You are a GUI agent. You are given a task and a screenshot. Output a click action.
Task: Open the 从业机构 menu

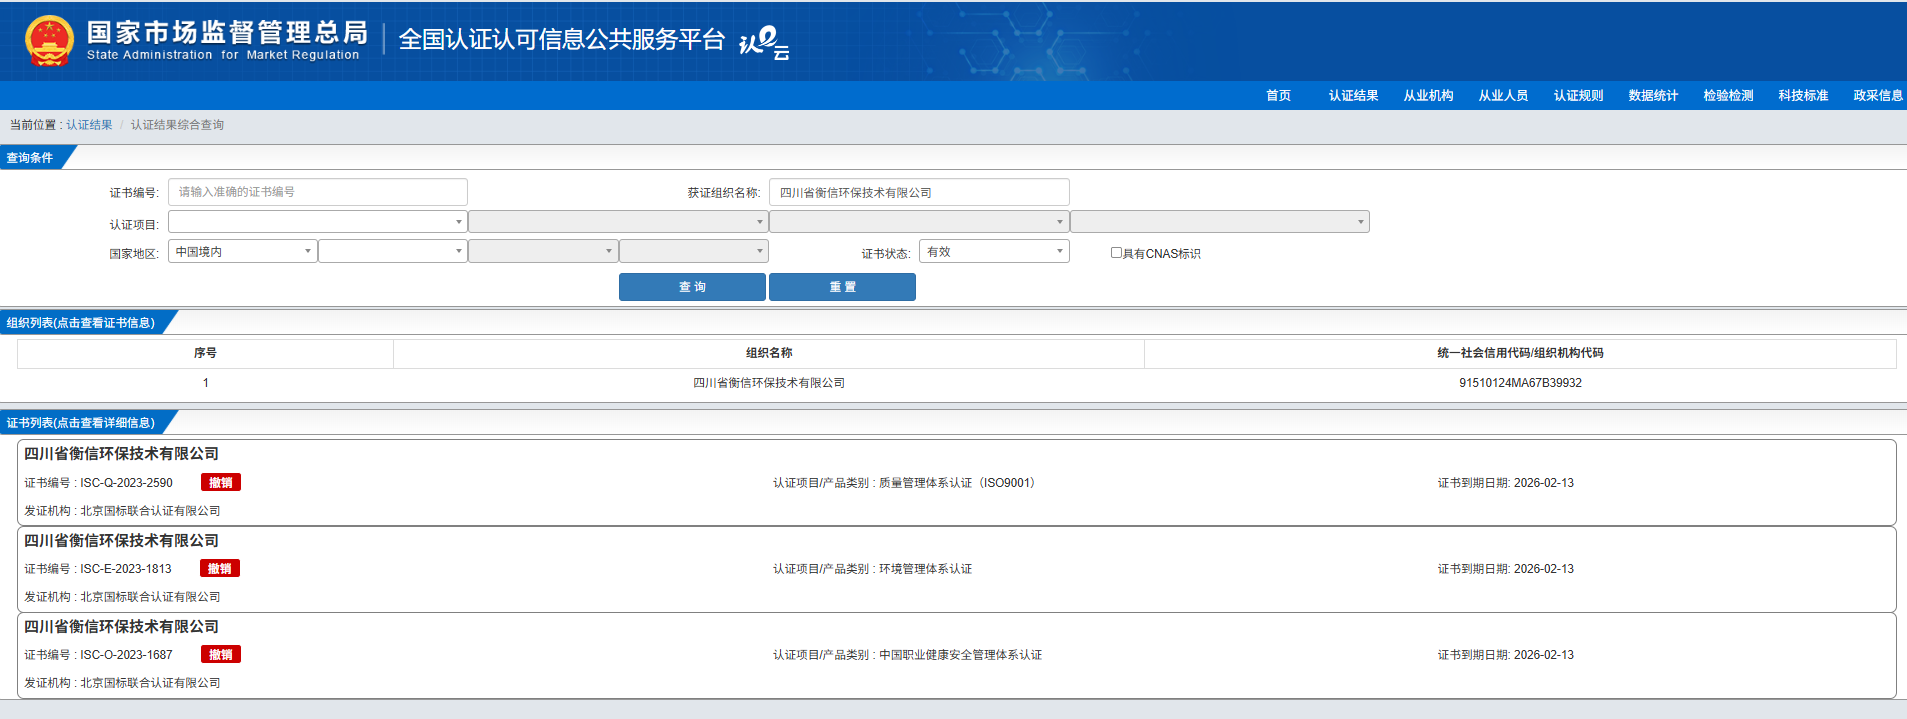pos(1428,96)
